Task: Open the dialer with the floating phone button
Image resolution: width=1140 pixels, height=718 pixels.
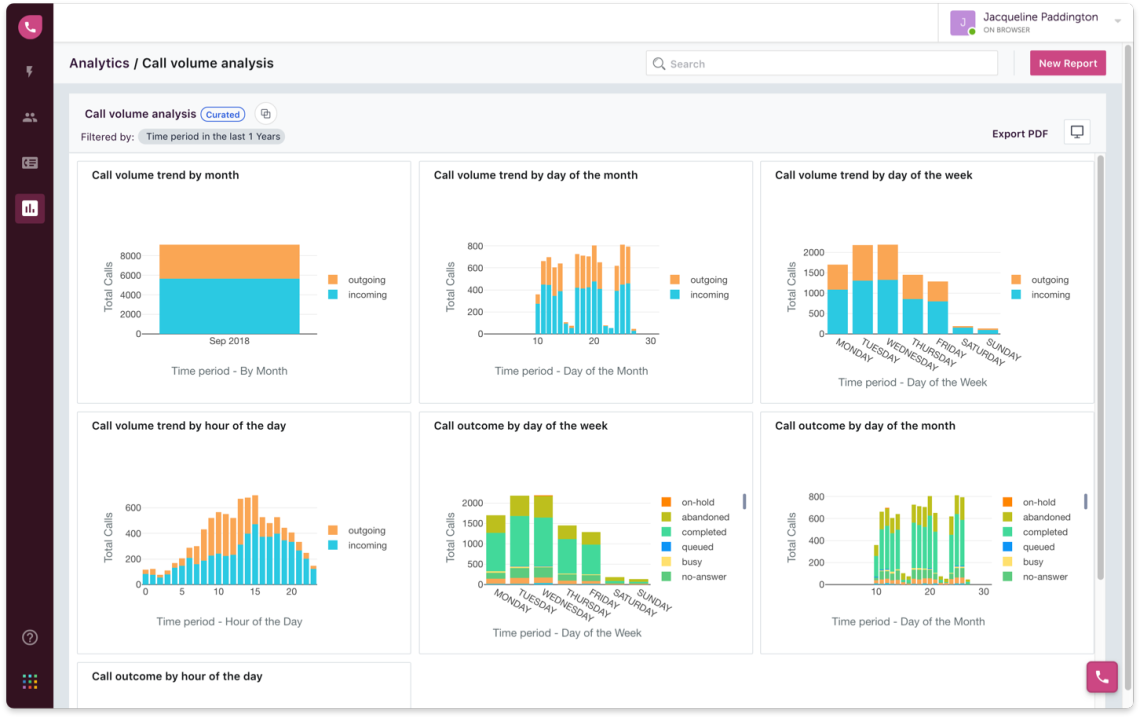Action: pyautogui.click(x=1101, y=677)
